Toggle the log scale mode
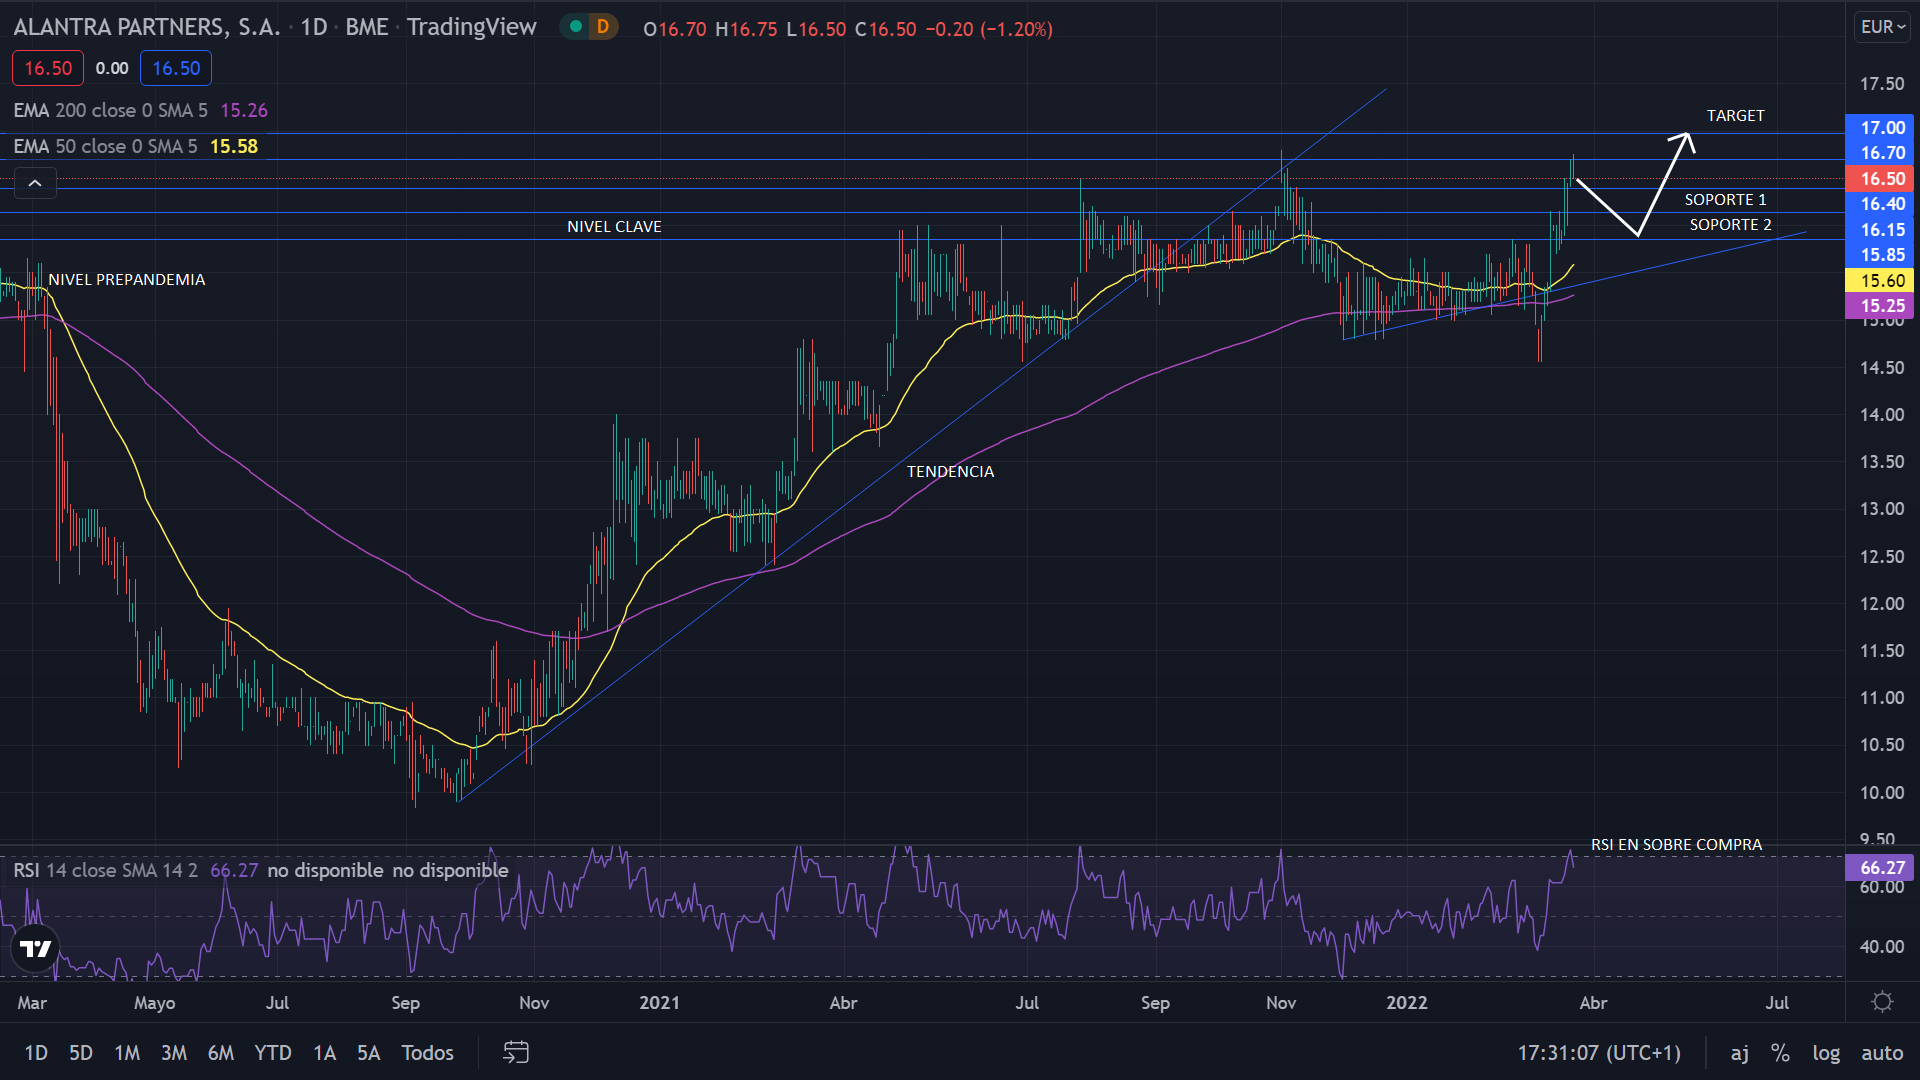The width and height of the screenshot is (1920, 1080). click(x=1826, y=1052)
